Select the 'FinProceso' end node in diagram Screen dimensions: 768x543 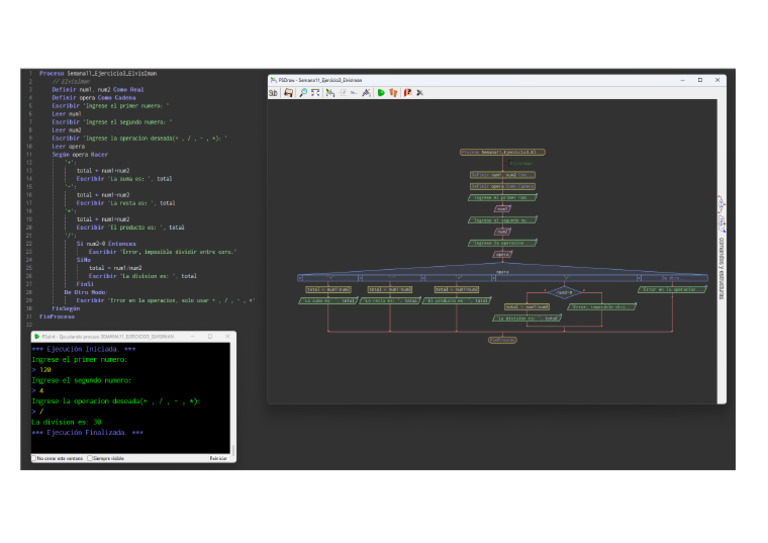coord(503,340)
